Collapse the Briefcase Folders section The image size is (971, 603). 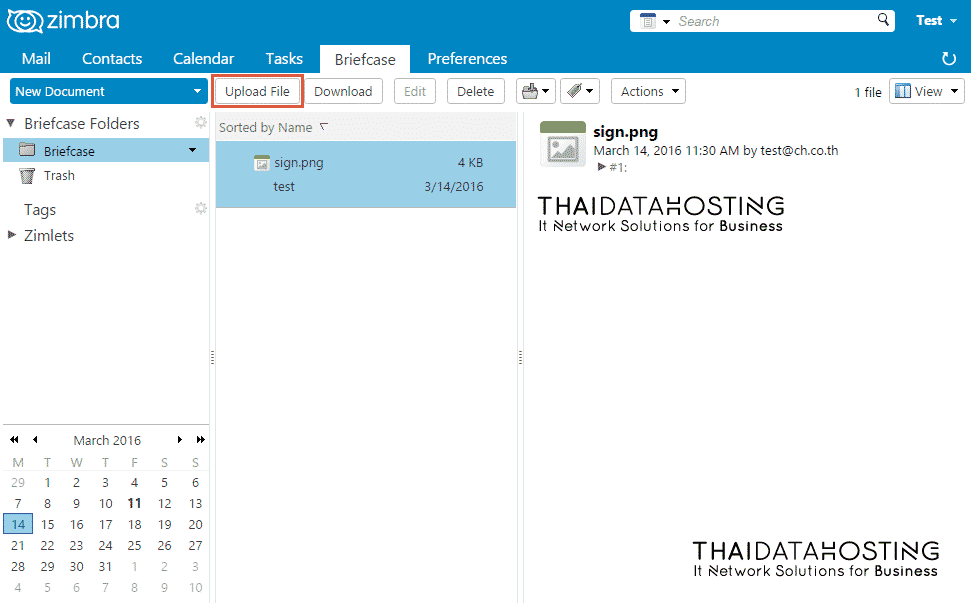coord(11,123)
